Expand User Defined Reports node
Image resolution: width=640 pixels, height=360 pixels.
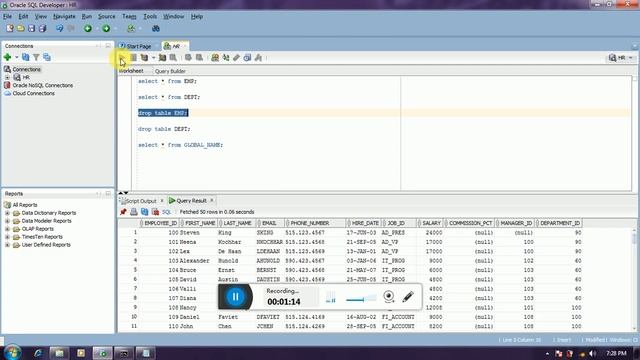pyautogui.click(x=7, y=245)
